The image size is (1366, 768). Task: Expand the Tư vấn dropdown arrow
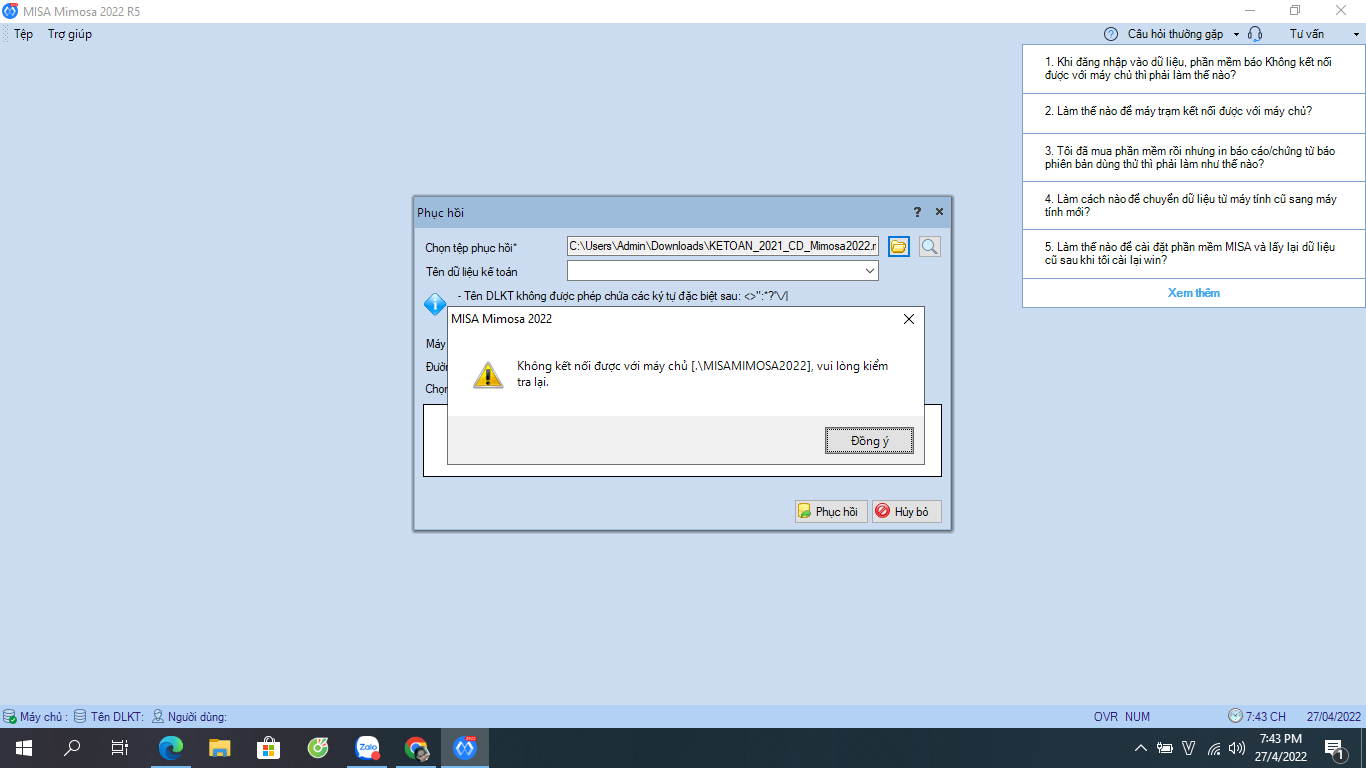1356,34
